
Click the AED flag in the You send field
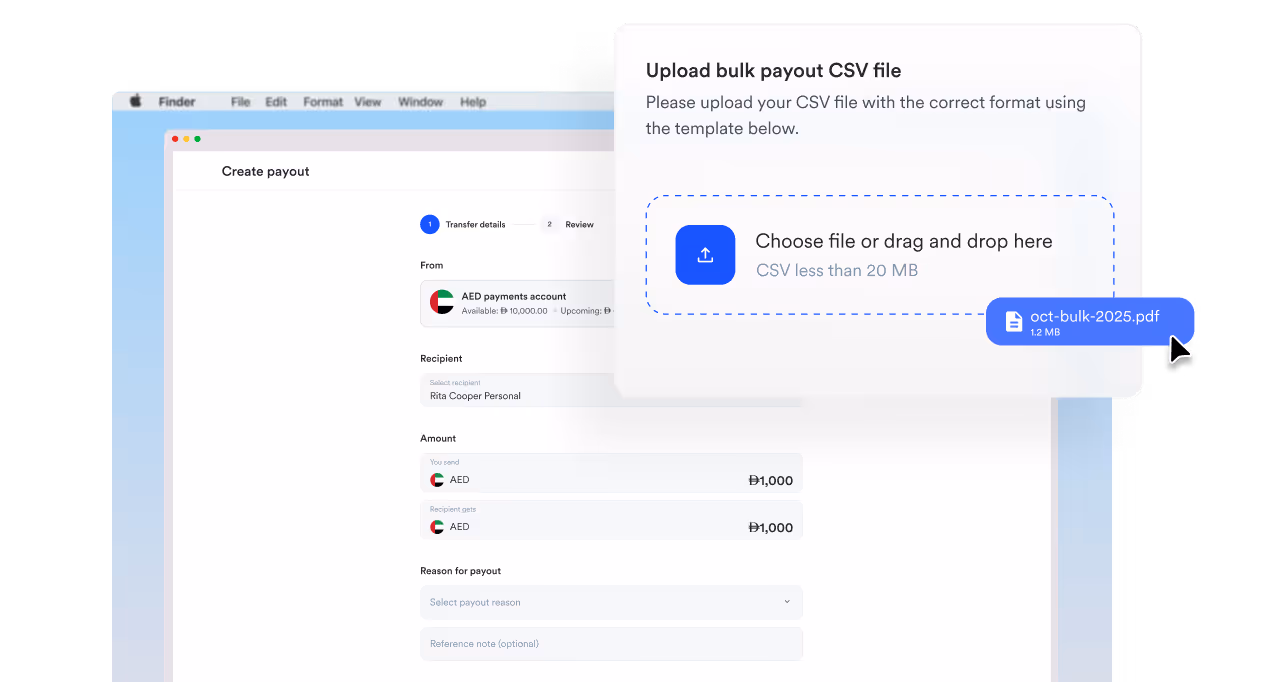click(x=438, y=479)
